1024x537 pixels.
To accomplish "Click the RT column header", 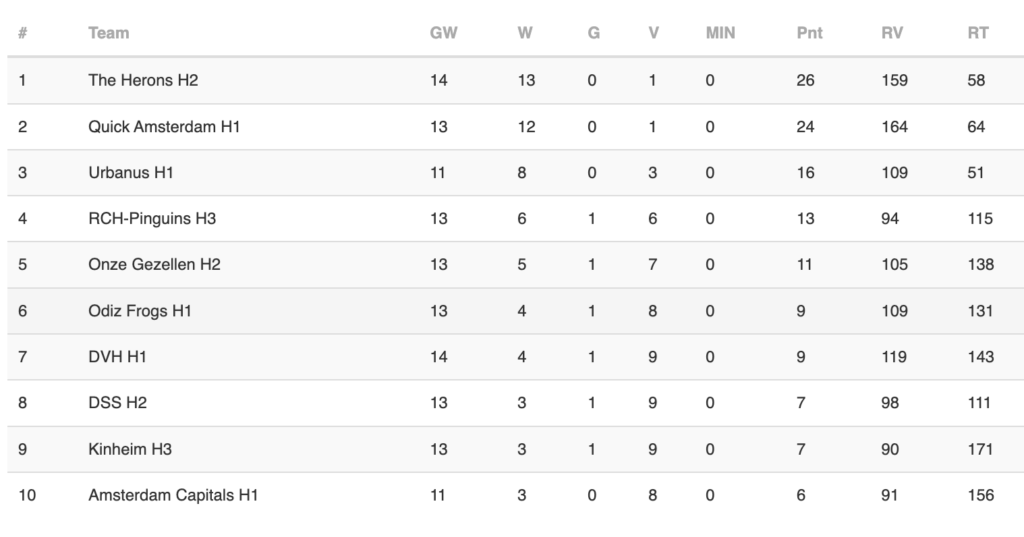I will click(978, 33).
